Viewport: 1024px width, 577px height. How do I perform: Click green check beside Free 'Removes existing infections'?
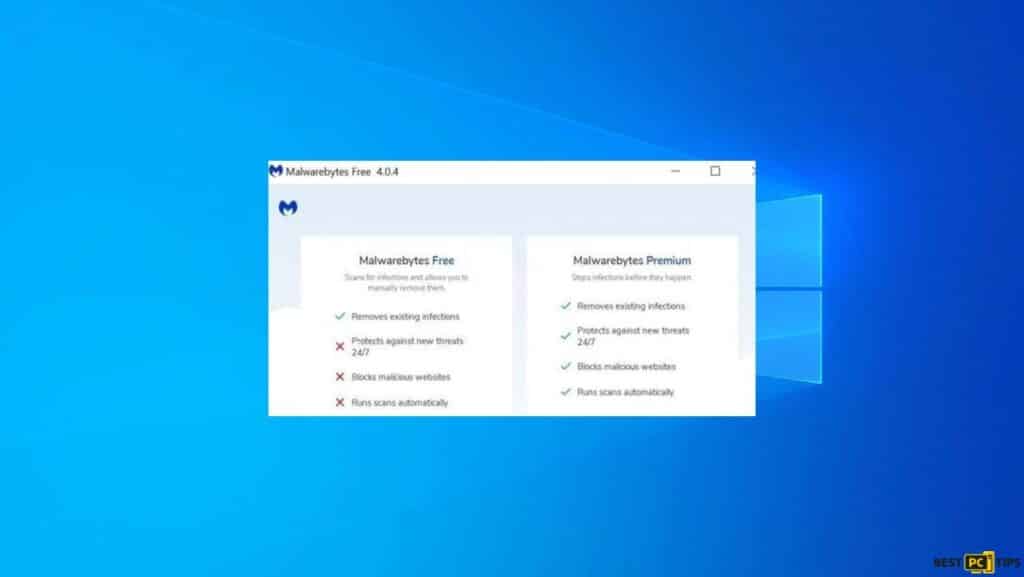[340, 316]
